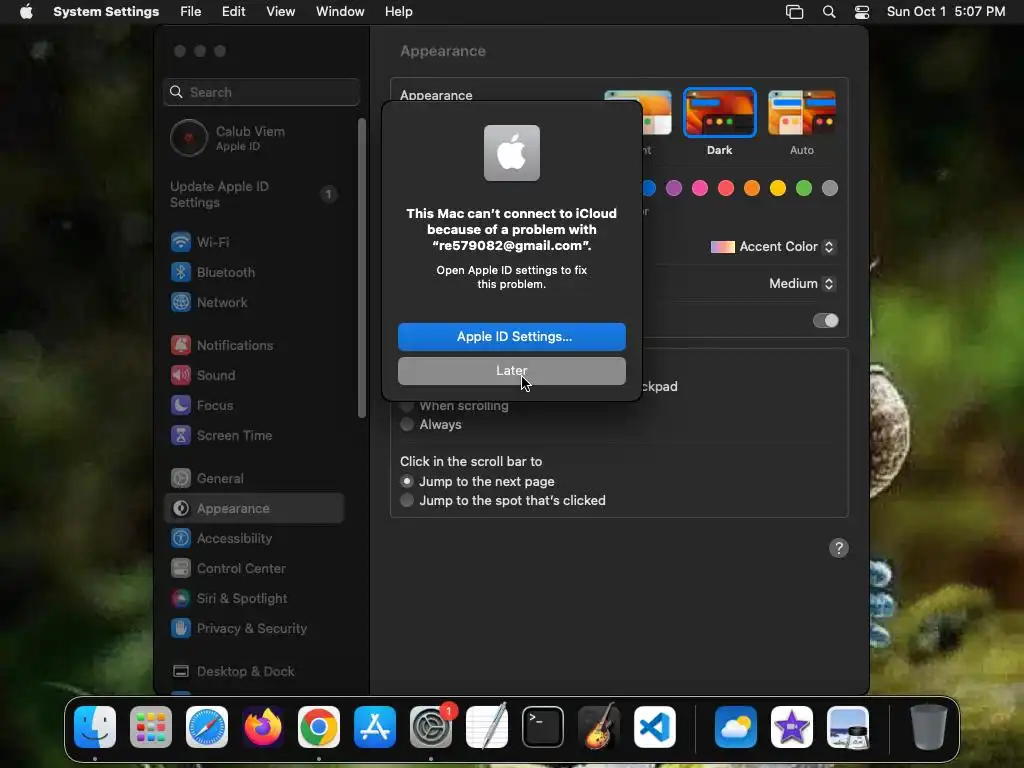The width and height of the screenshot is (1024, 768).
Task: Open the Help menu
Action: (x=398, y=12)
